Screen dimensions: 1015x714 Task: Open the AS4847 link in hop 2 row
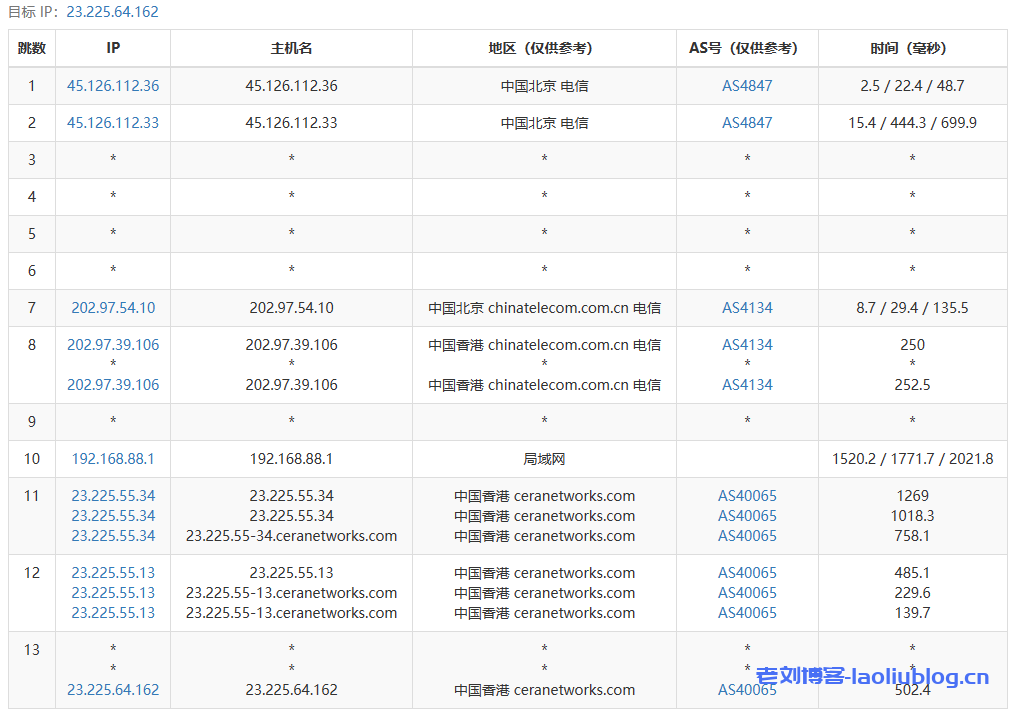tap(747, 123)
